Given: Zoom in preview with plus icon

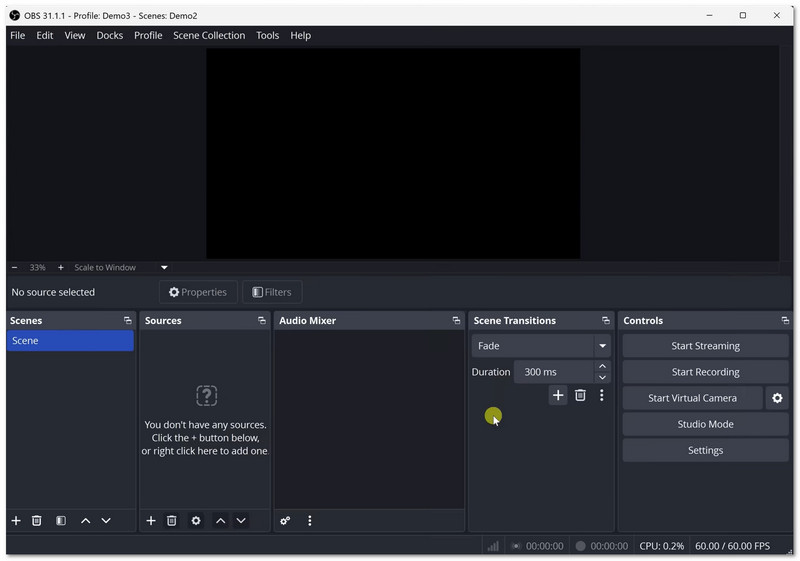Looking at the screenshot, I should click(61, 268).
